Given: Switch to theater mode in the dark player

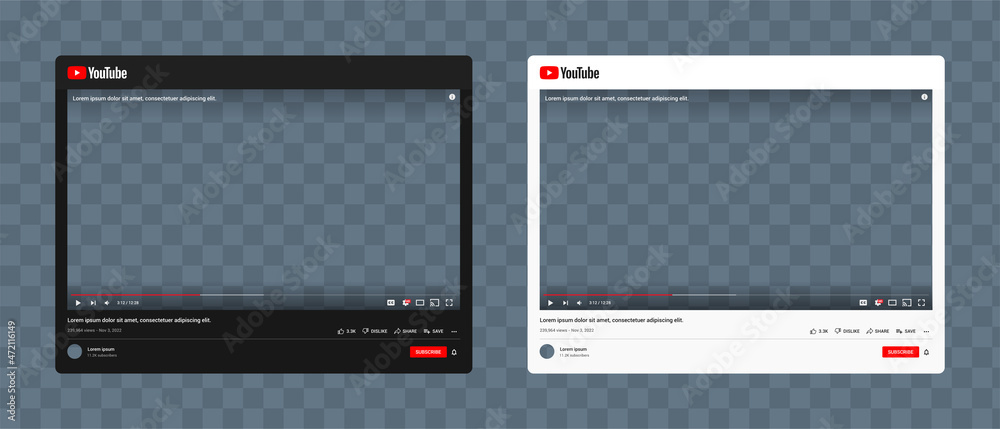Looking at the screenshot, I should coord(420,303).
